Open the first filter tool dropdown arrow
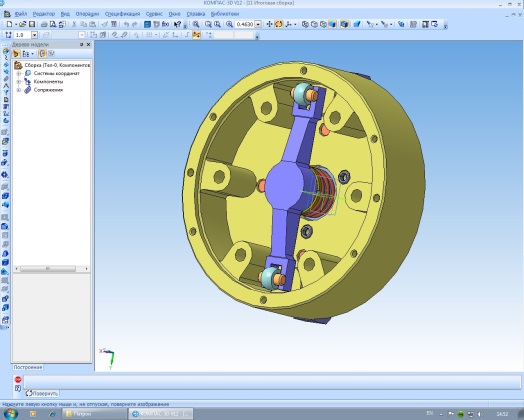 tap(377, 24)
